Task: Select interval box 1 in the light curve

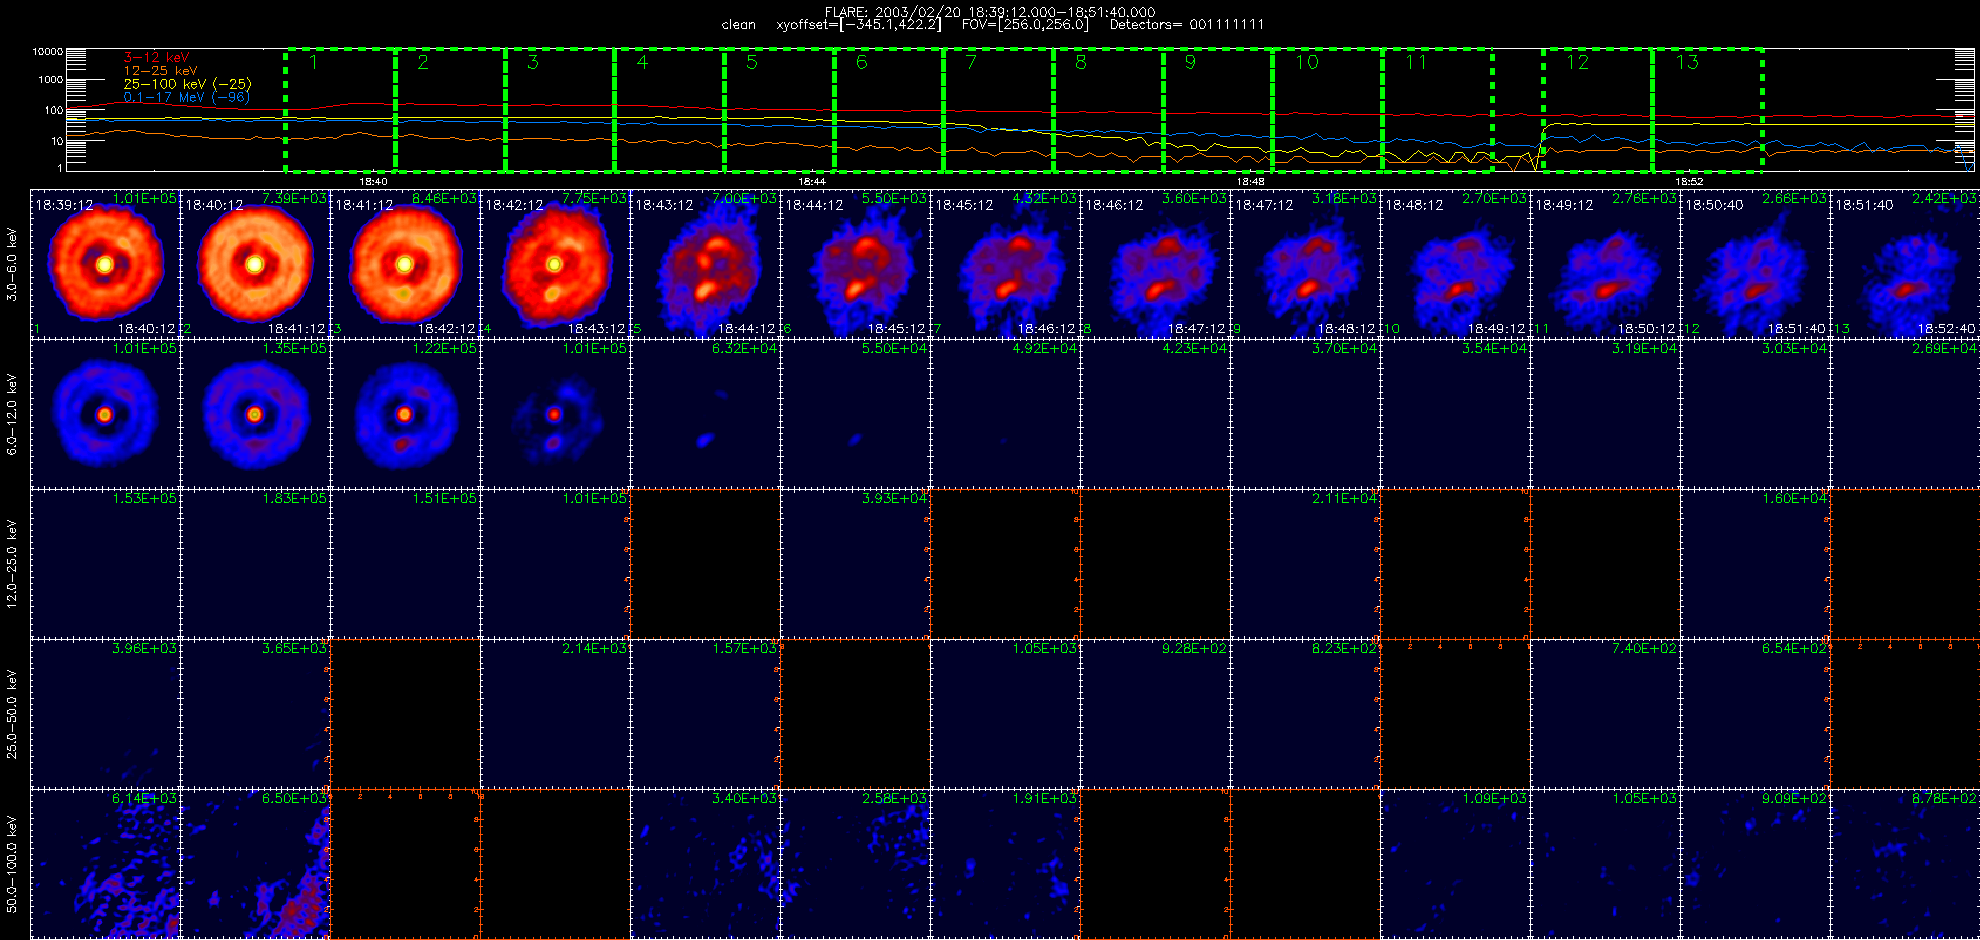Action: tap(341, 110)
